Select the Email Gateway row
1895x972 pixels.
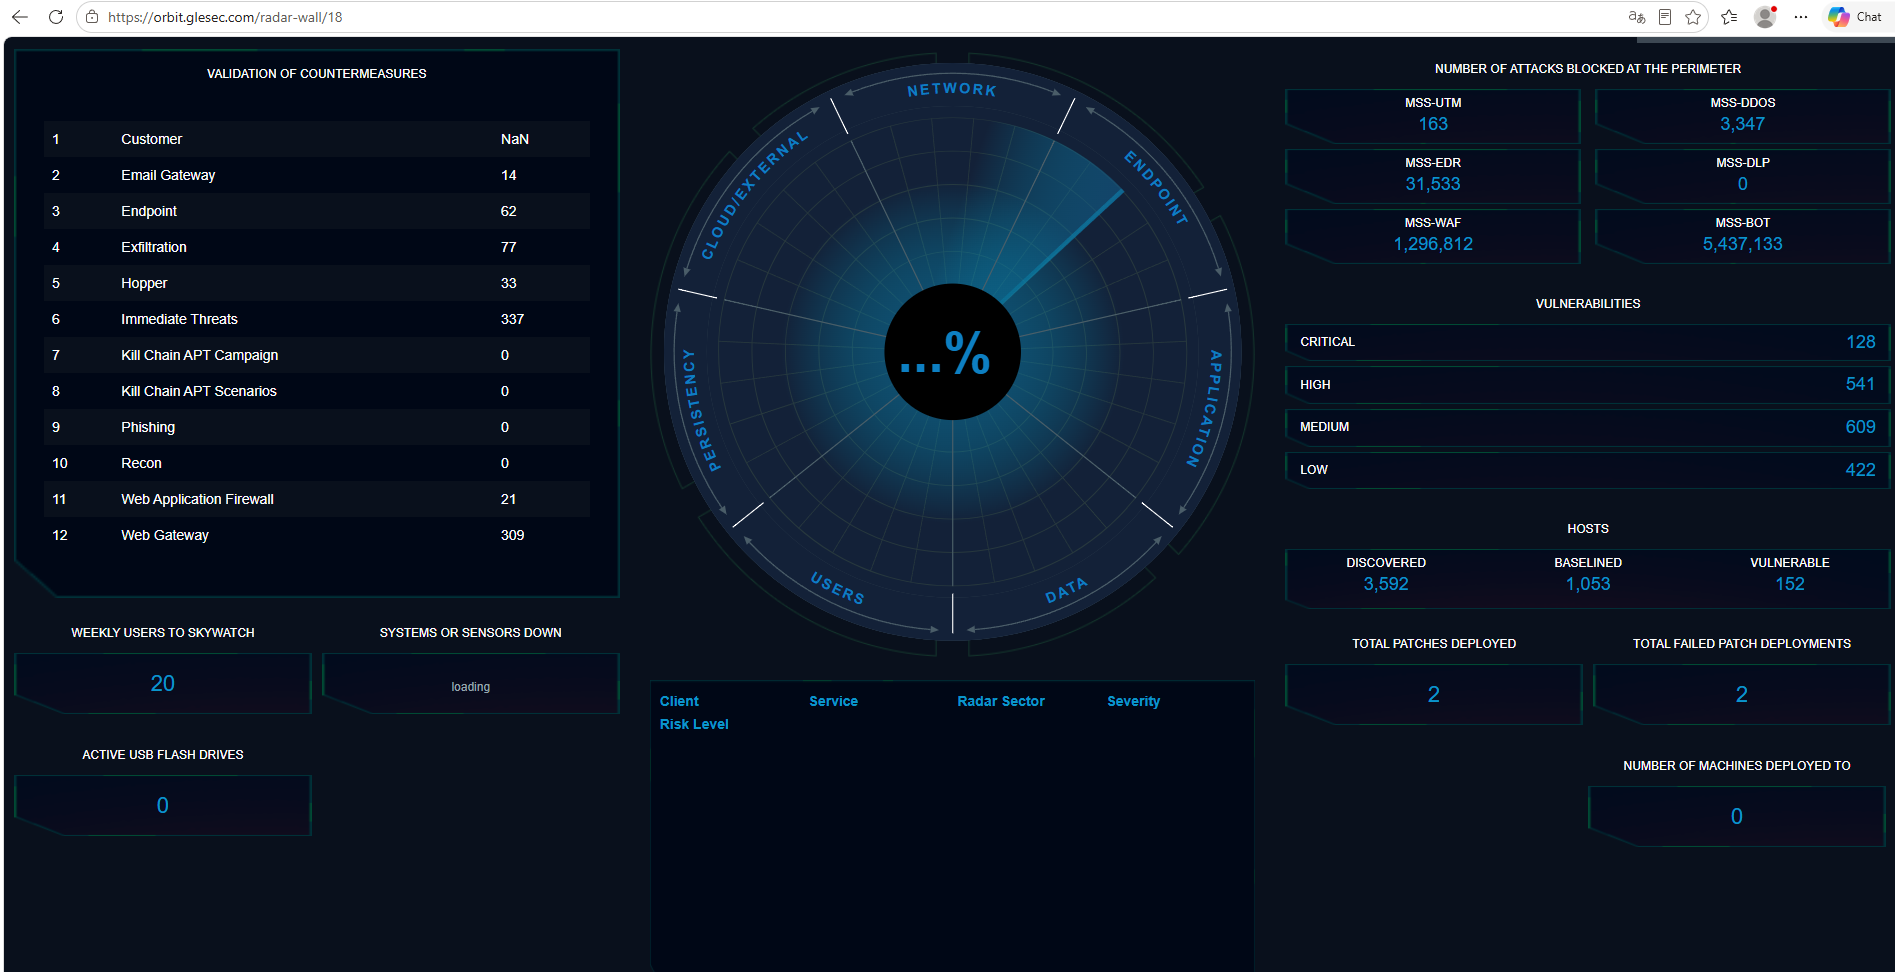coord(317,175)
